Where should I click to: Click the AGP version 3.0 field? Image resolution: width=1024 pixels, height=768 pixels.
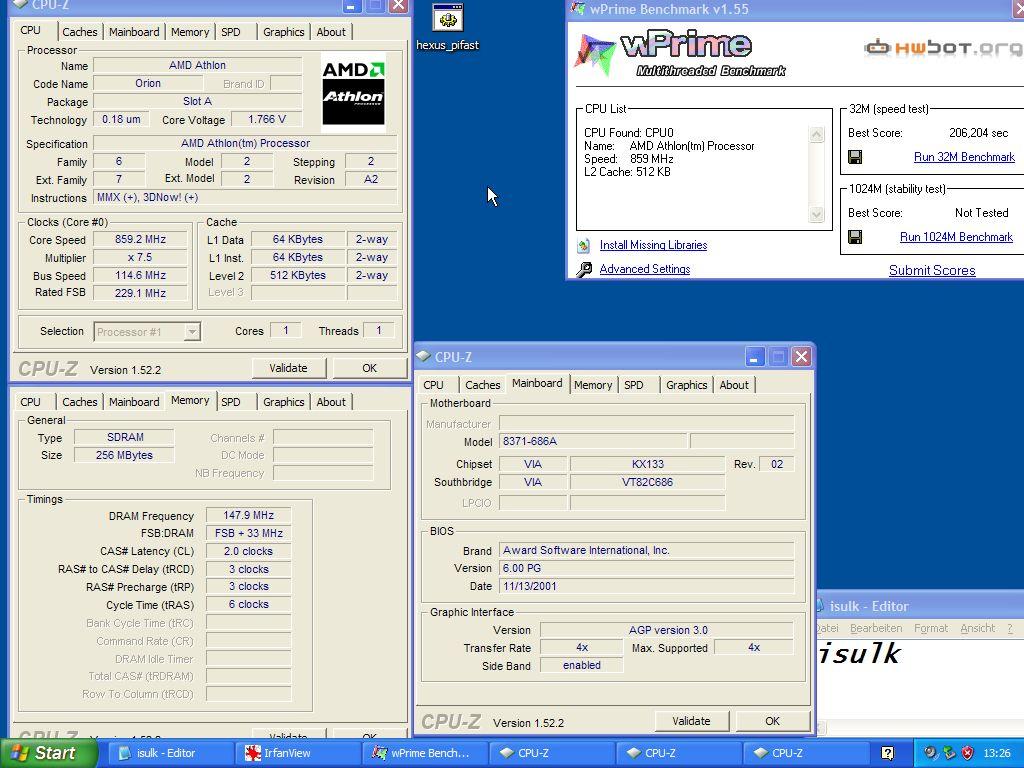point(667,630)
